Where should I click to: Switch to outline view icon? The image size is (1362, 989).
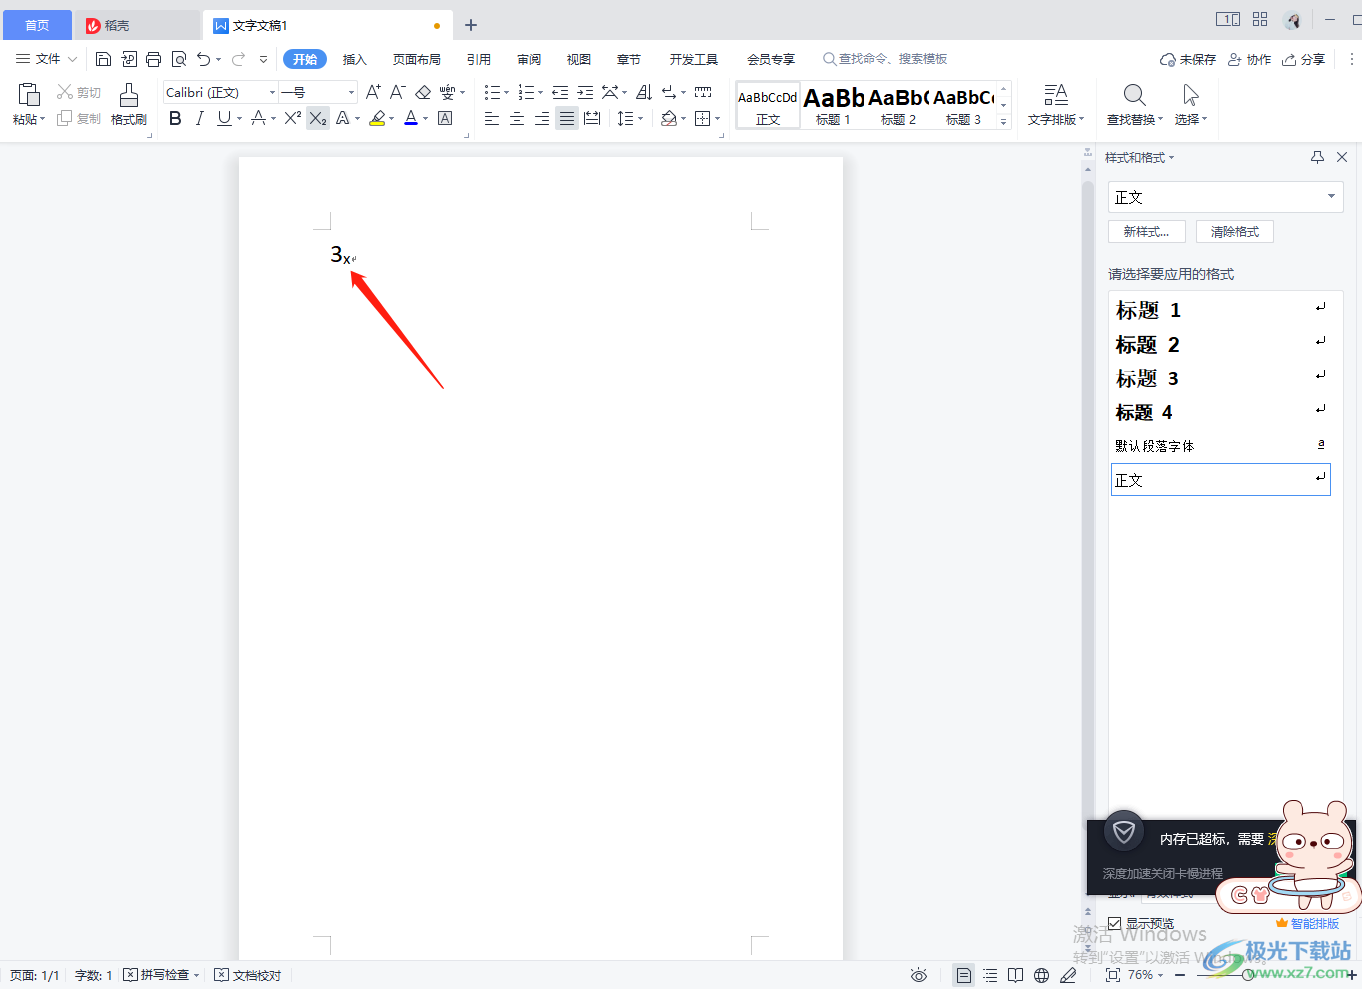click(x=990, y=975)
